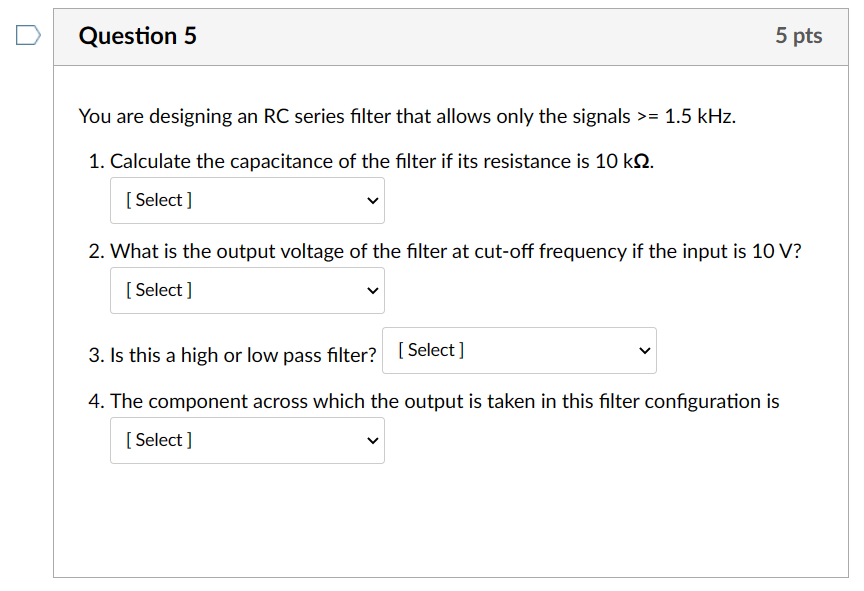This screenshot has width=864, height=591.
Task: Click the Question 5 header title
Action: tap(138, 35)
